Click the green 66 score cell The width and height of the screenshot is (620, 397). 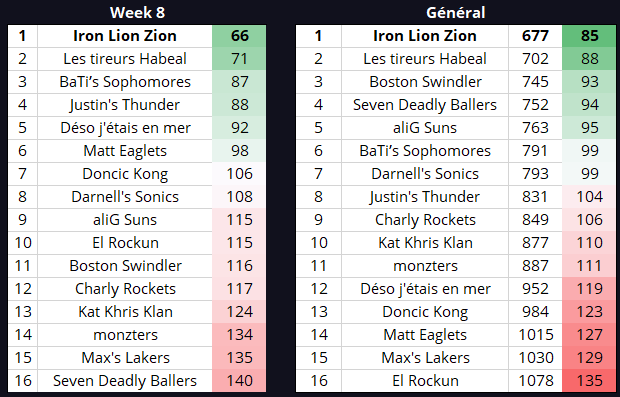pos(239,36)
